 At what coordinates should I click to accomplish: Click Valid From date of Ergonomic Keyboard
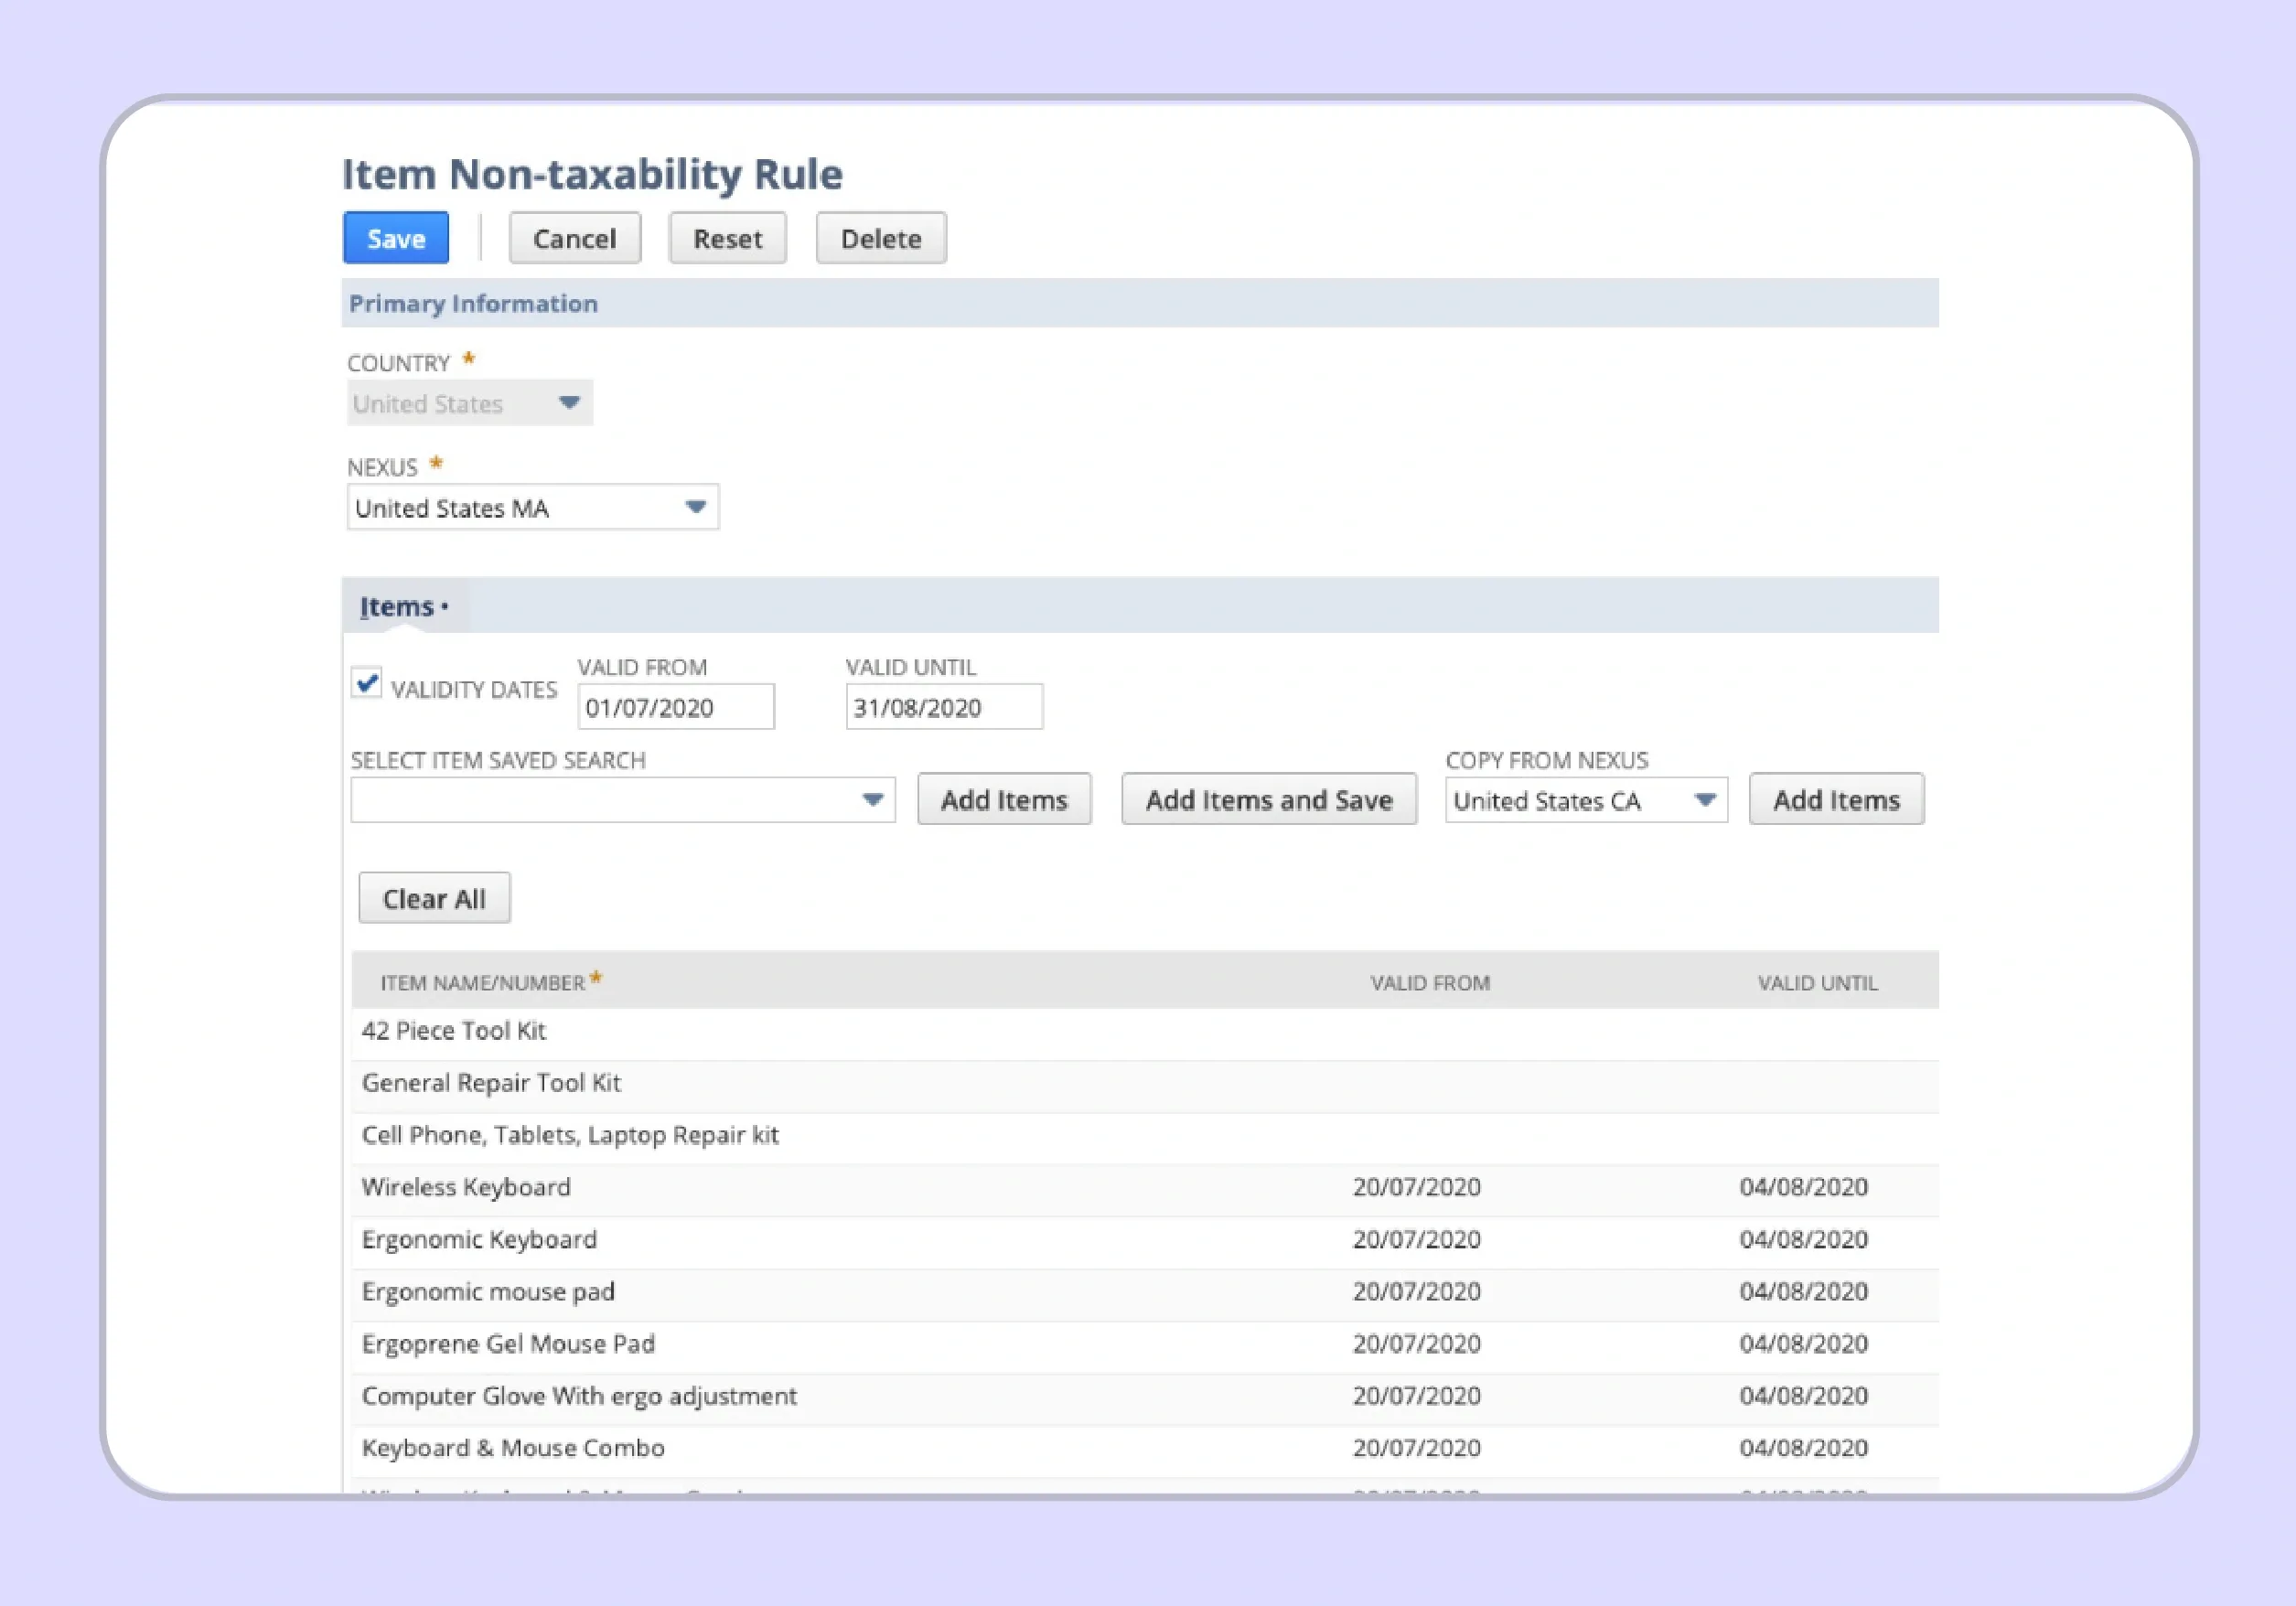[x=1416, y=1239]
